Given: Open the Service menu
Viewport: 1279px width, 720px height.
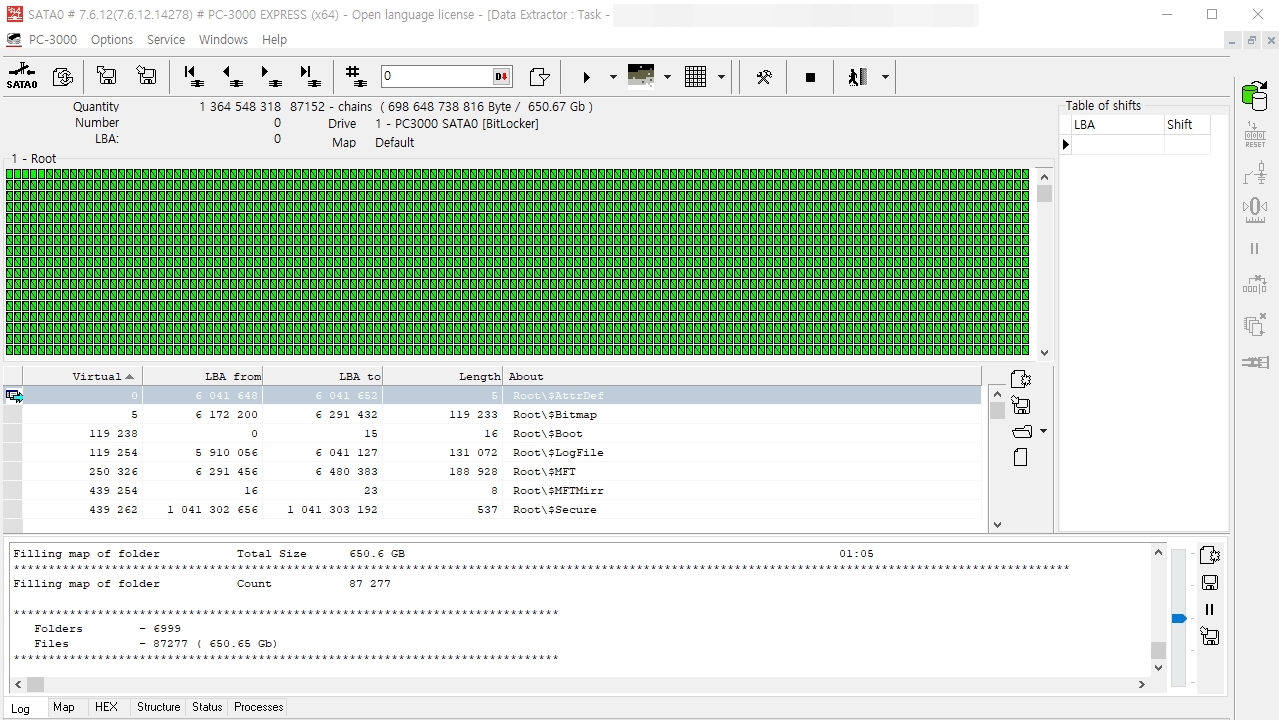Looking at the screenshot, I should (166, 40).
